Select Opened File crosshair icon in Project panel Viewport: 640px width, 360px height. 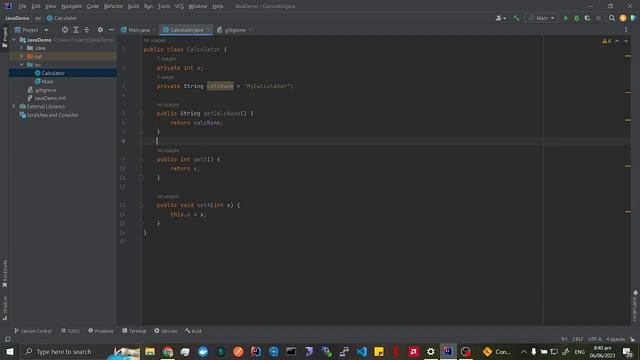(64, 30)
